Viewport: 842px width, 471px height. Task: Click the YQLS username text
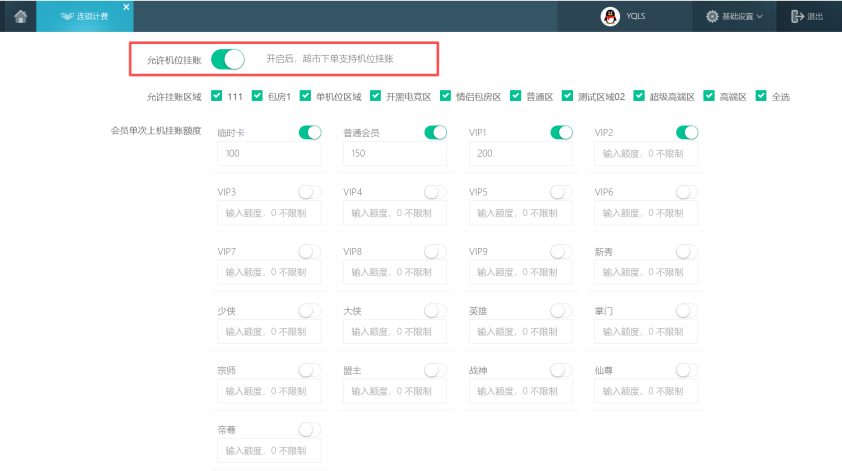(x=636, y=17)
